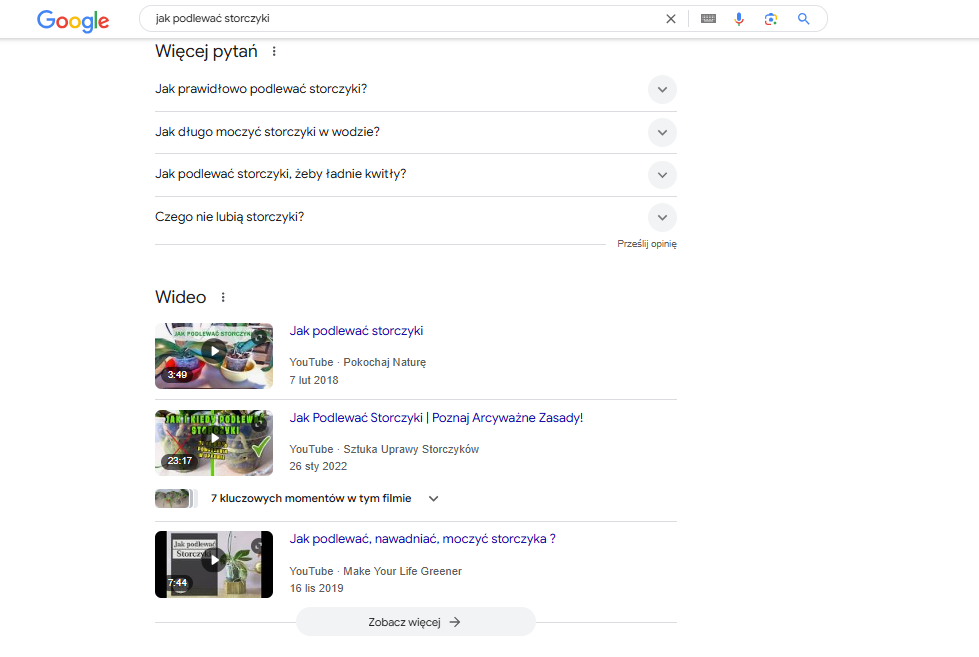Activate voice search with the microphone icon
Screen dimensions: 979x657
click(739, 18)
